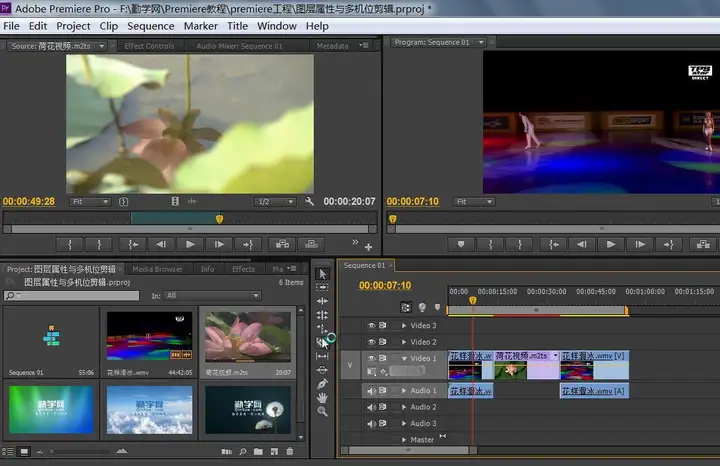This screenshot has height=466, width=720.
Task: Select the Pen tool in tools panel
Action: pos(322,383)
